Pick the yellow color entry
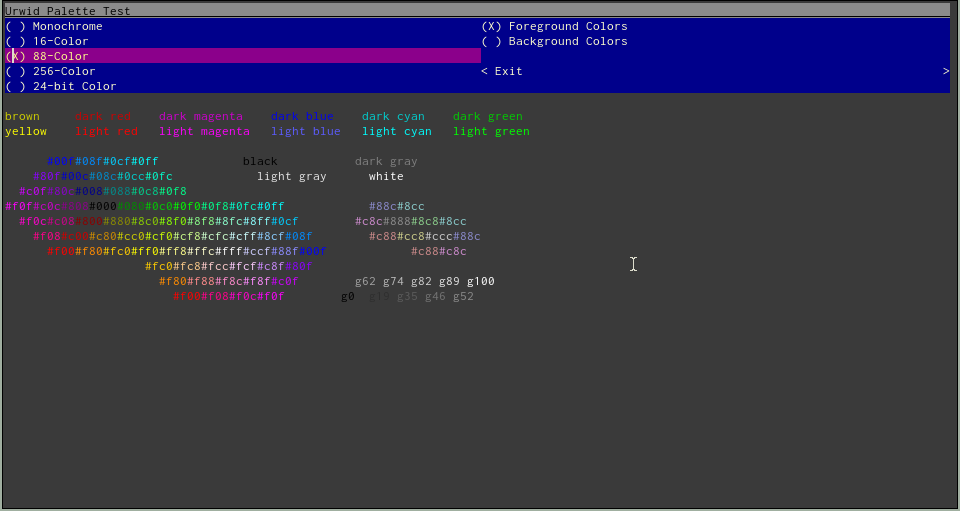960x511 pixels. (x=26, y=131)
